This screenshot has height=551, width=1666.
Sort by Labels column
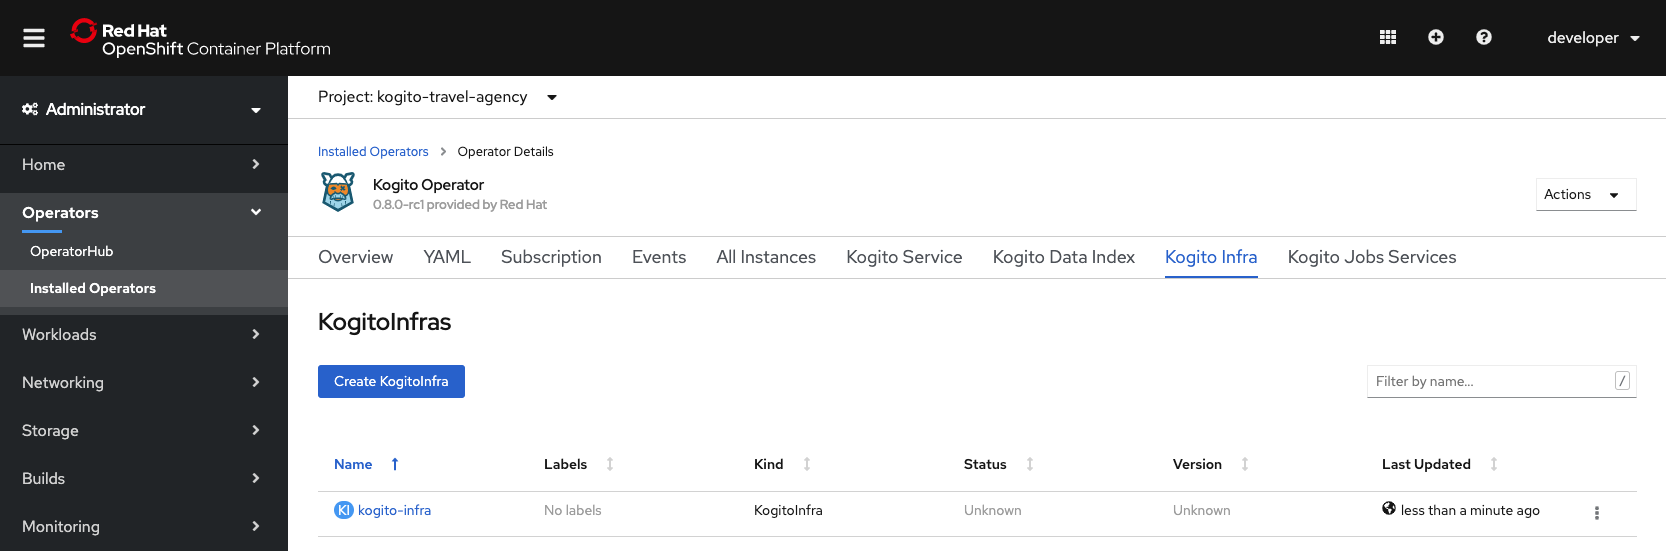tap(610, 464)
